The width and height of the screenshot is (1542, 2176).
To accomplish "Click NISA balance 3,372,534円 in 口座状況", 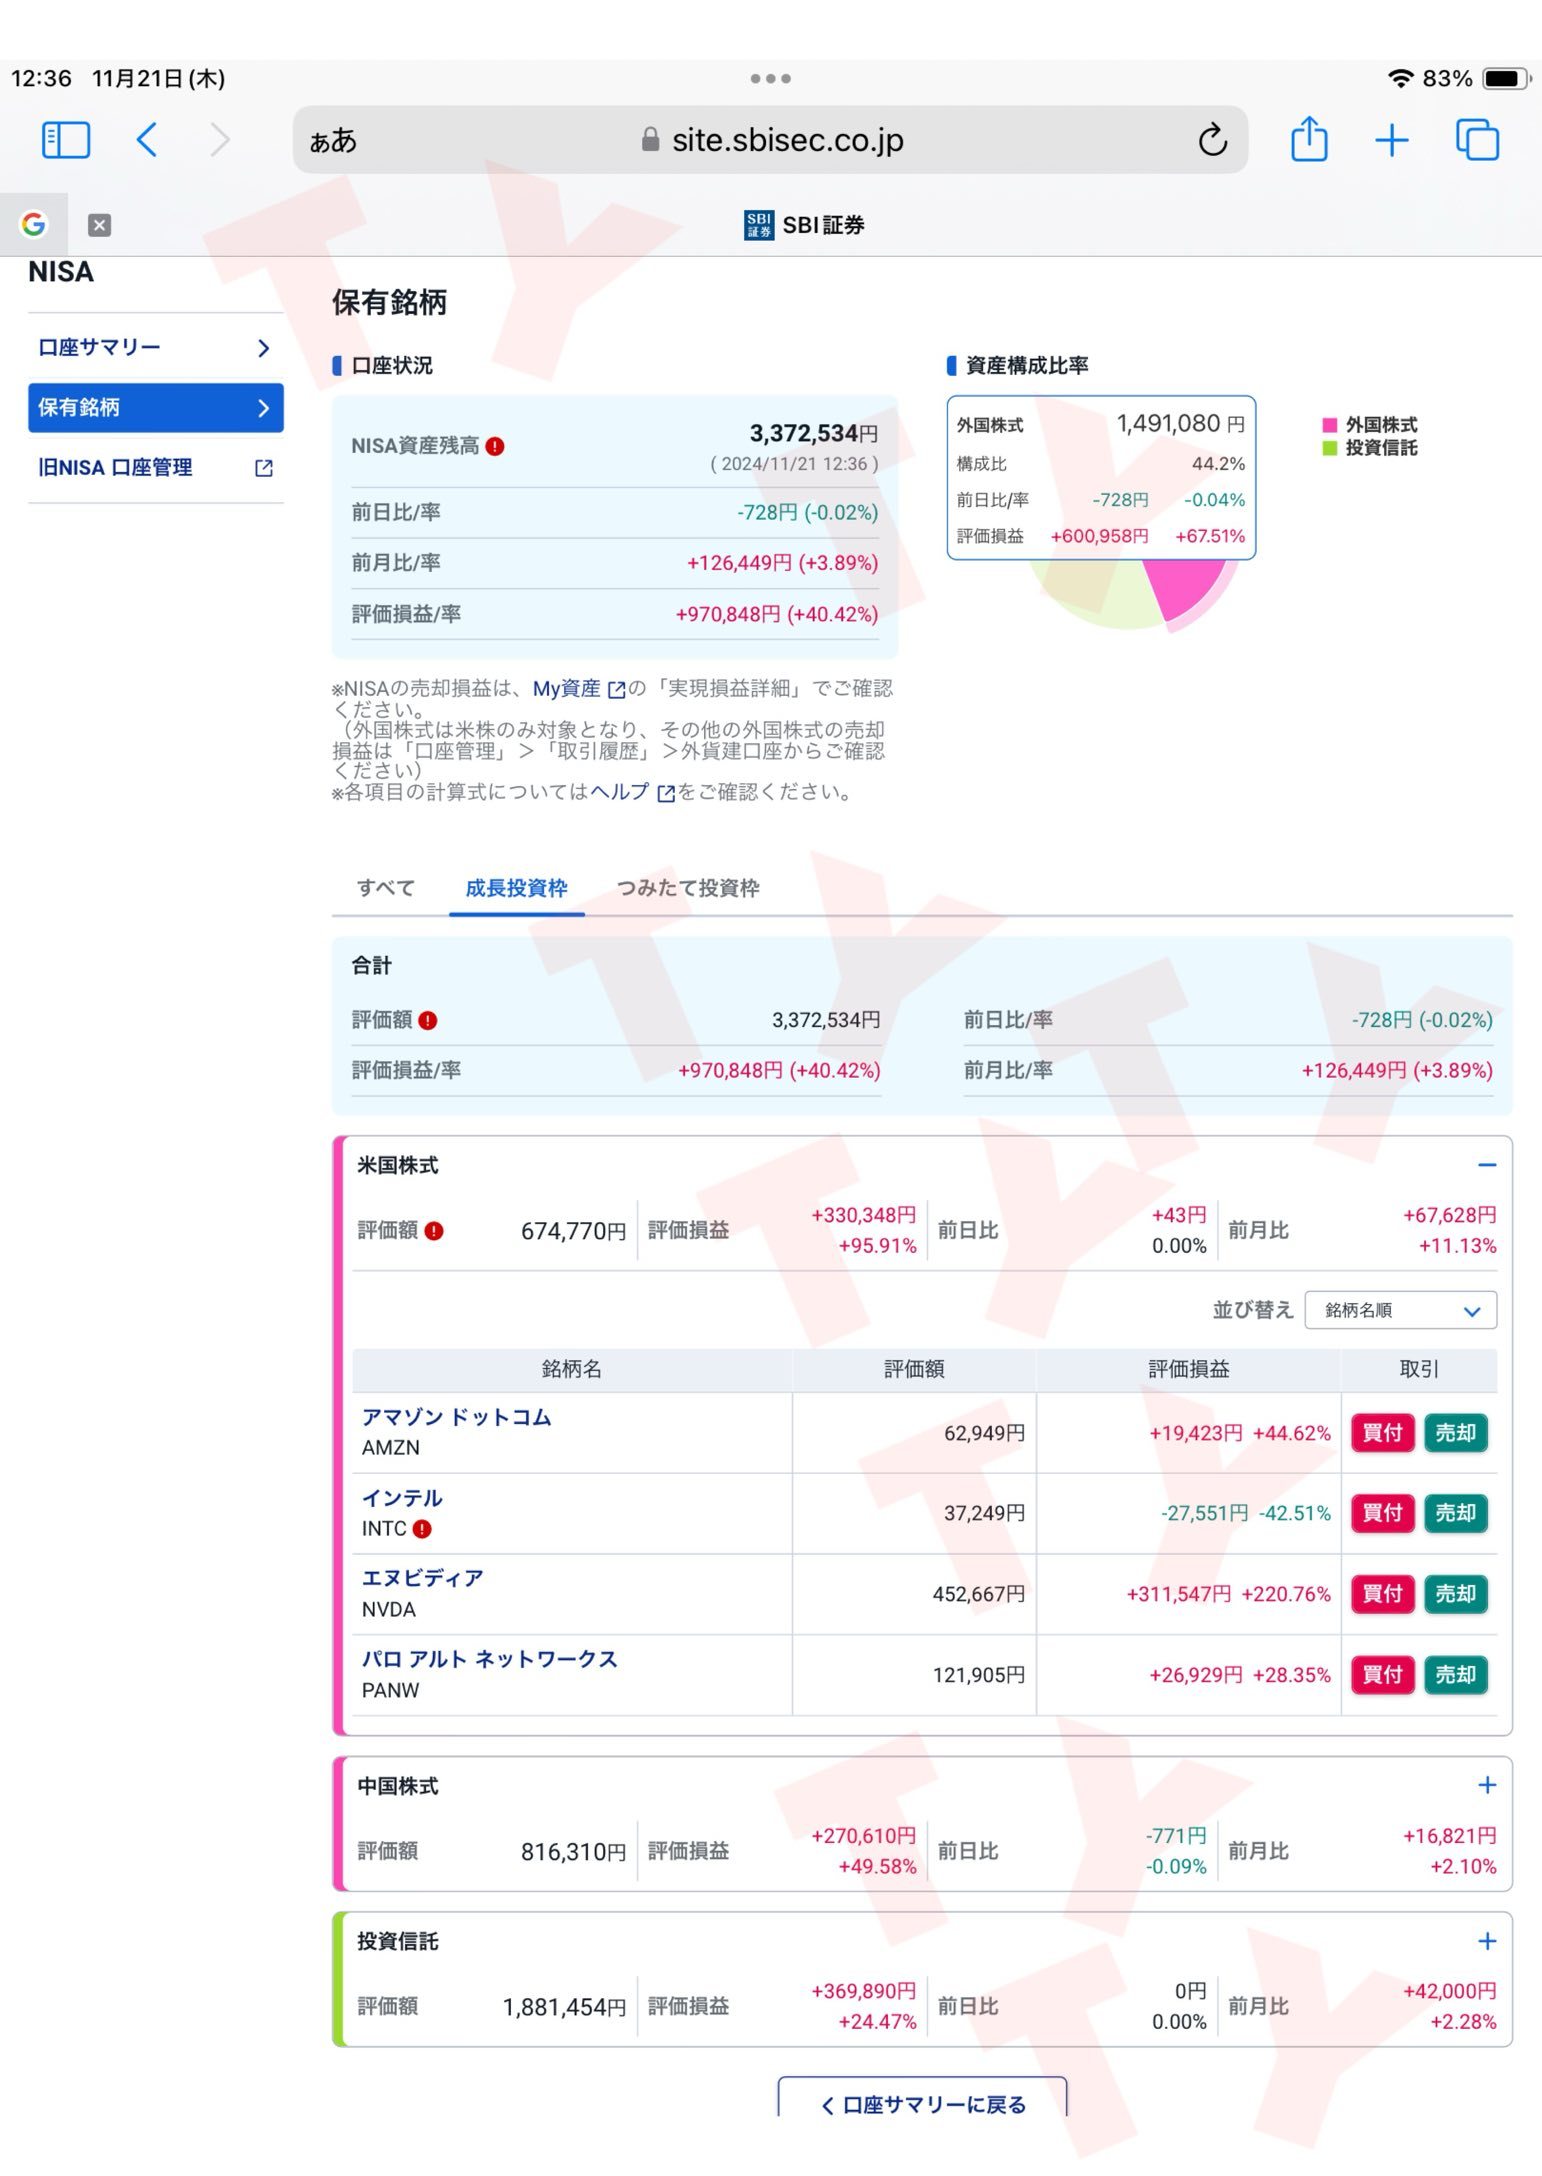I will [814, 433].
